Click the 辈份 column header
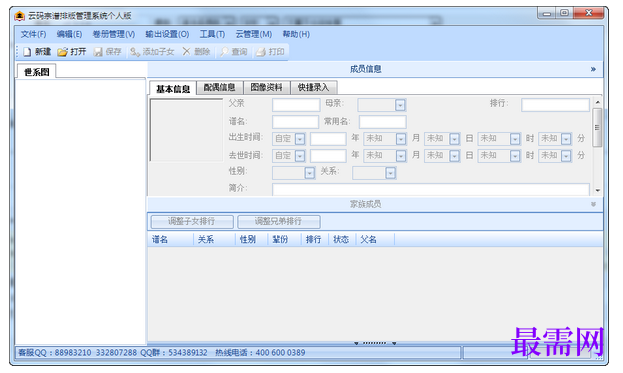Screen dimensions: 623x373 [x=284, y=240]
